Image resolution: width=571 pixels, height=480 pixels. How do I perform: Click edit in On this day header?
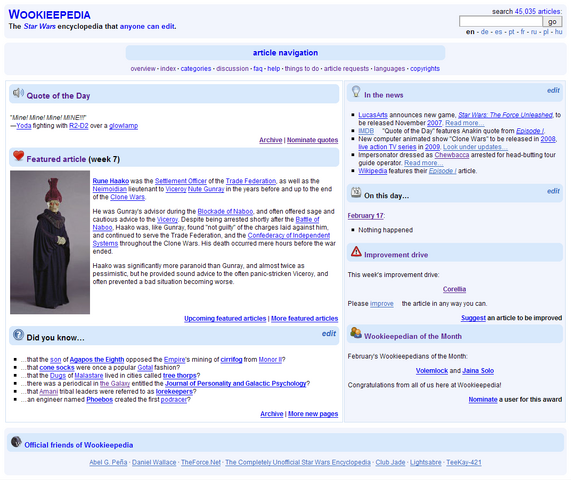[553, 191]
